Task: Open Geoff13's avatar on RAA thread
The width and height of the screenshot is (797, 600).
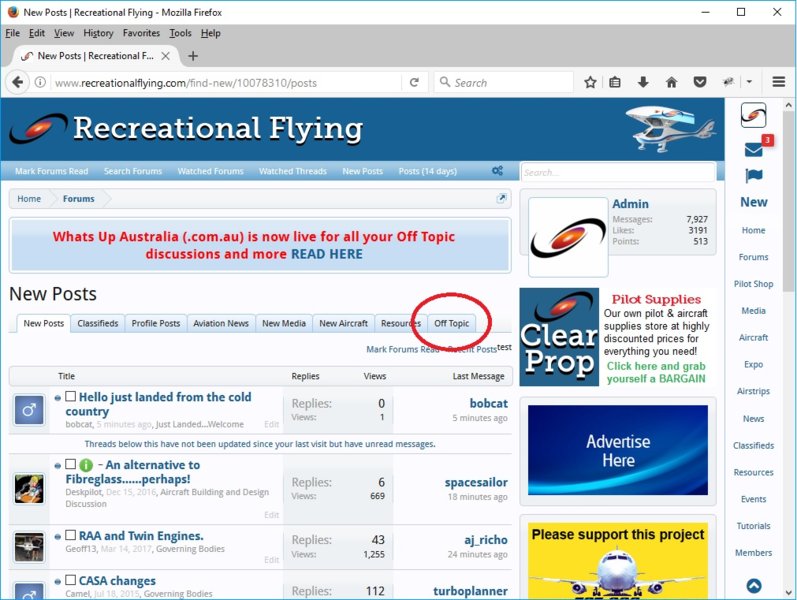Action: tap(29, 547)
